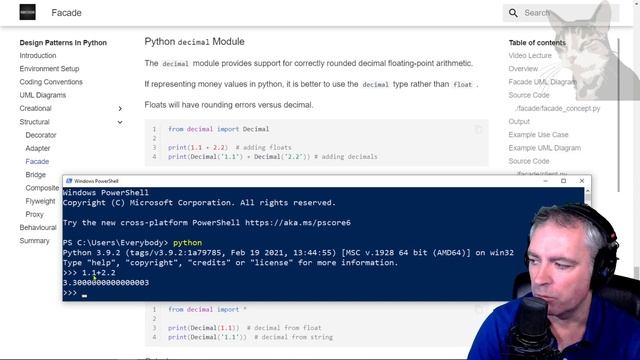
Task: Jump to Facade UML Diagram section
Action: [542, 82]
